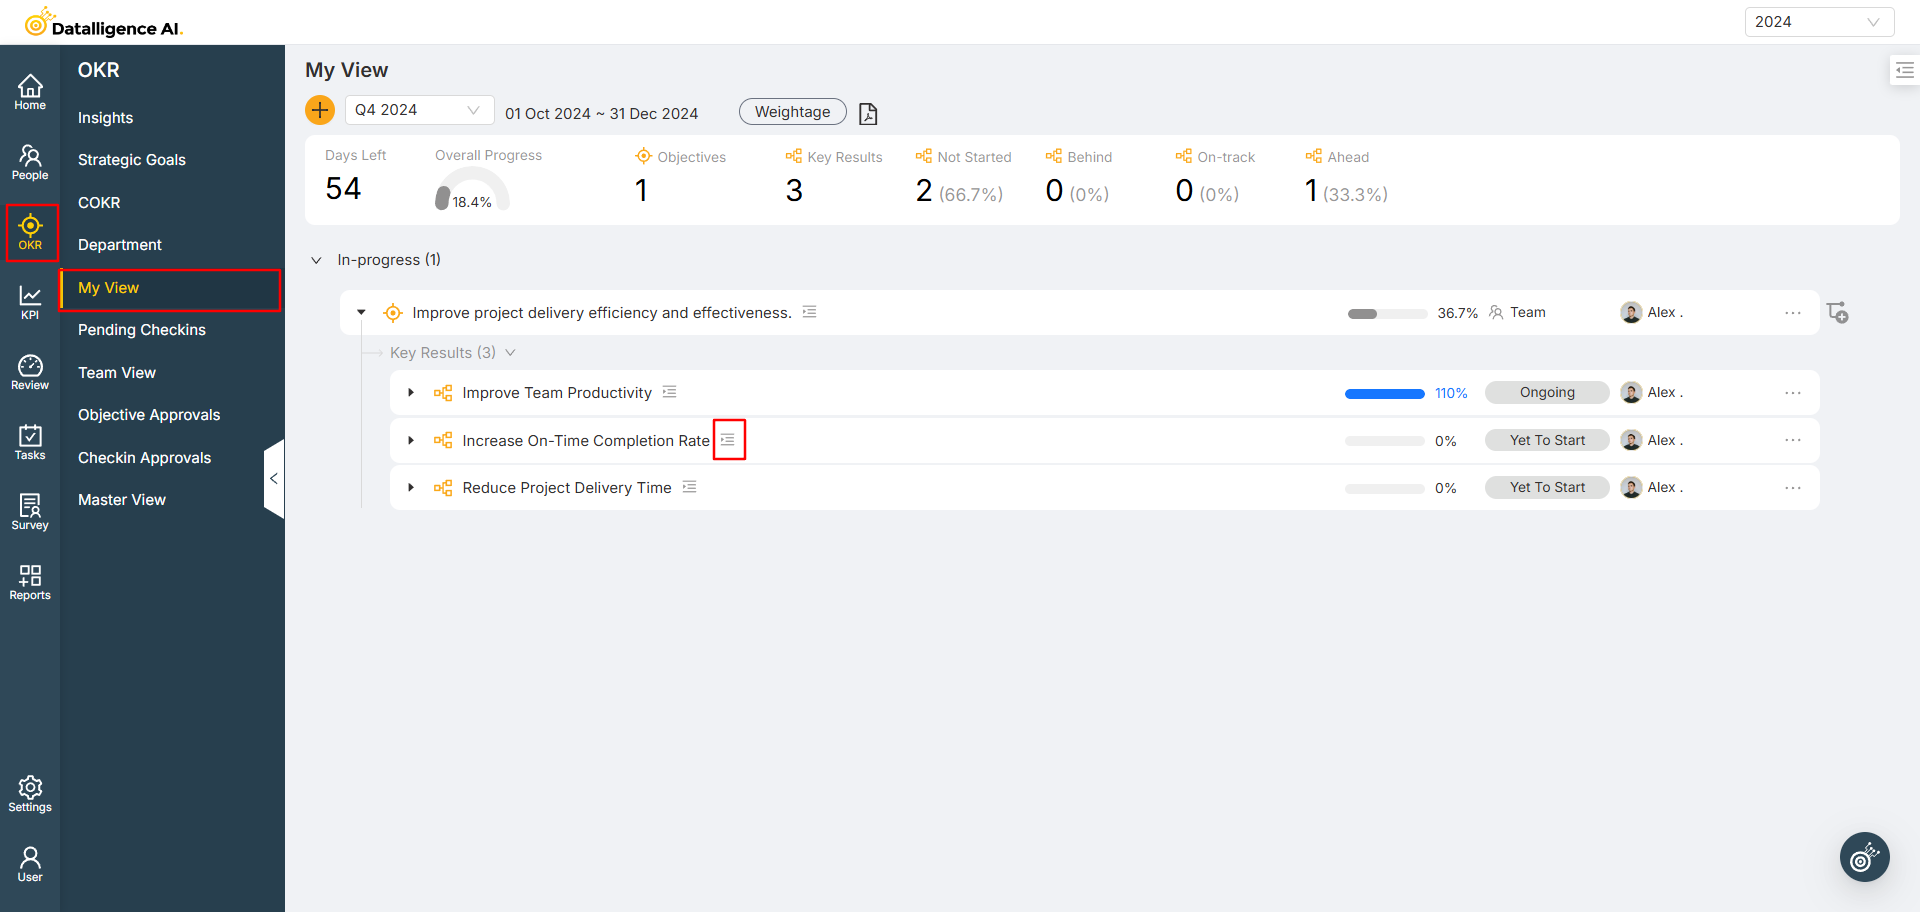Click the orange add objective plus button

tap(320, 110)
